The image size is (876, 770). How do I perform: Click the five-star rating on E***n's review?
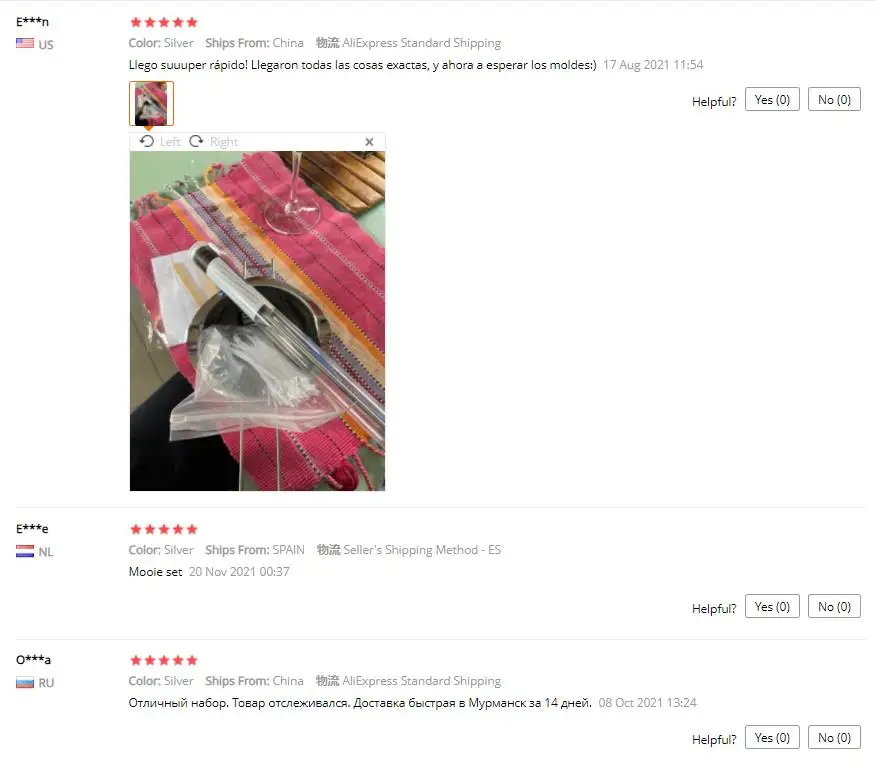164,22
